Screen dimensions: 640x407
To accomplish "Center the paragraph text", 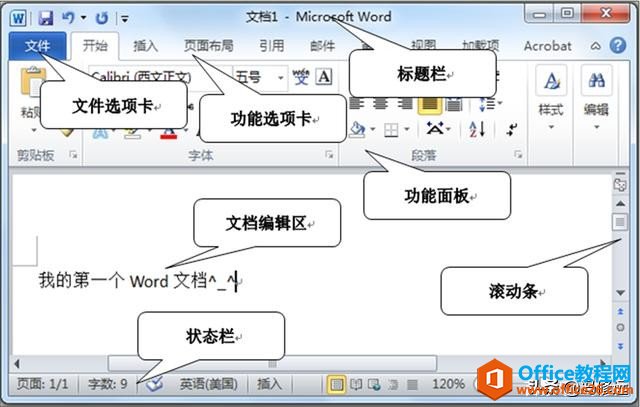I will click(x=380, y=105).
